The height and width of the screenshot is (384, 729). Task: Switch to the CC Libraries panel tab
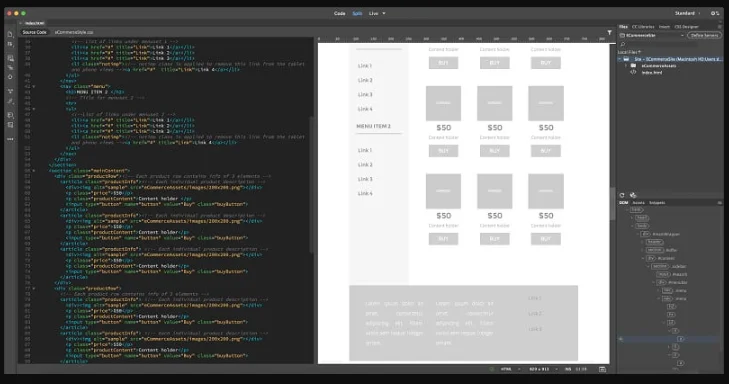click(643, 27)
